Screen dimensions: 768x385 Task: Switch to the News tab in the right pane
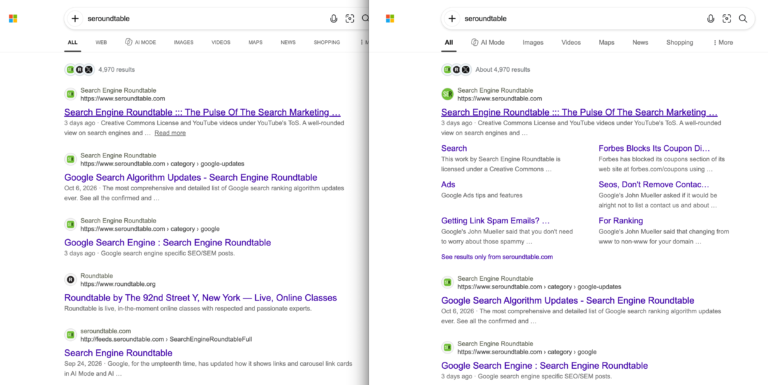click(640, 43)
